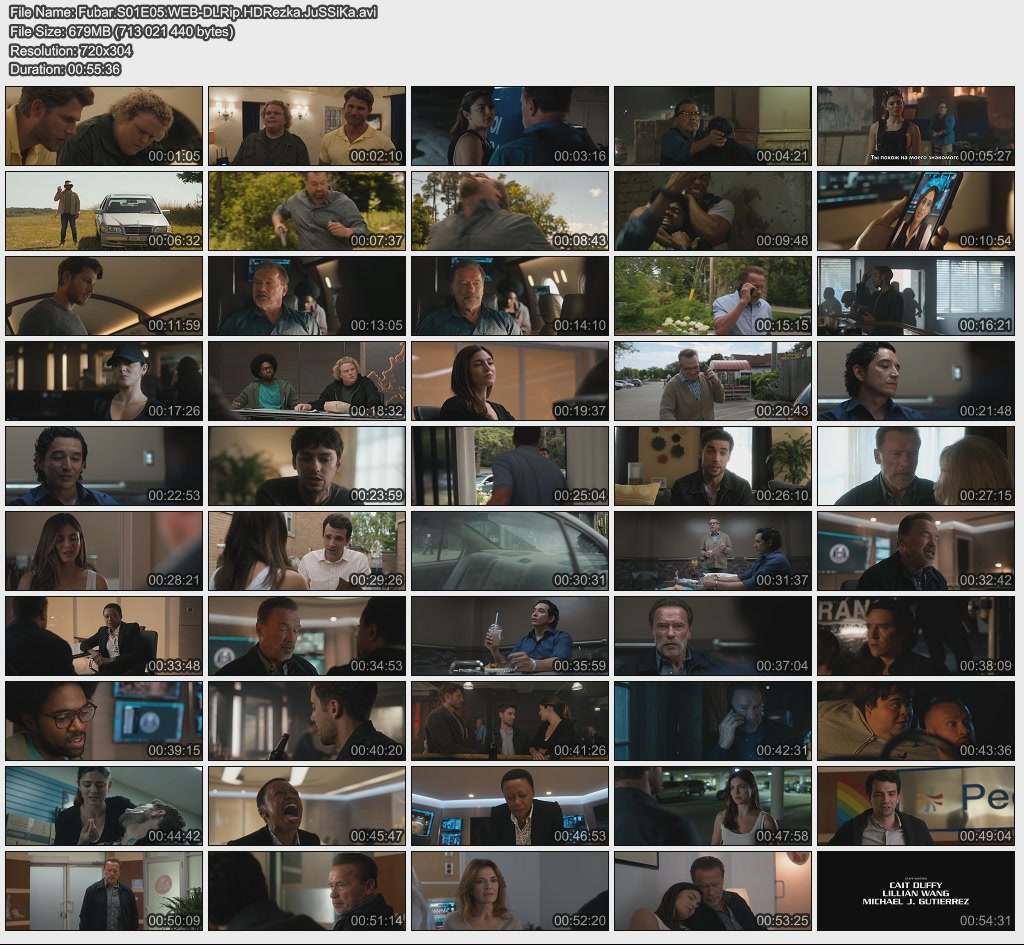Open the parking lot frame 00:20:43
Viewport: 1024px width, 945px height.
click(x=713, y=381)
